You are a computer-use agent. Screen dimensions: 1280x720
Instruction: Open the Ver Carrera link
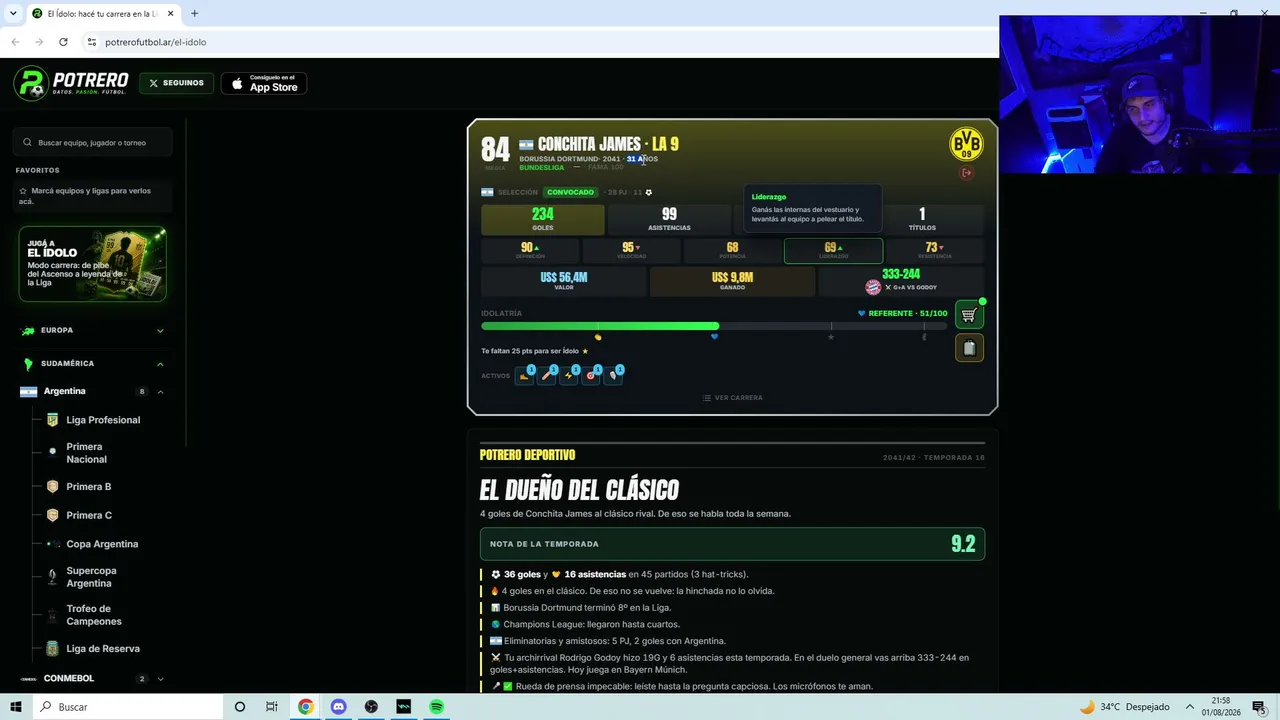coord(732,398)
